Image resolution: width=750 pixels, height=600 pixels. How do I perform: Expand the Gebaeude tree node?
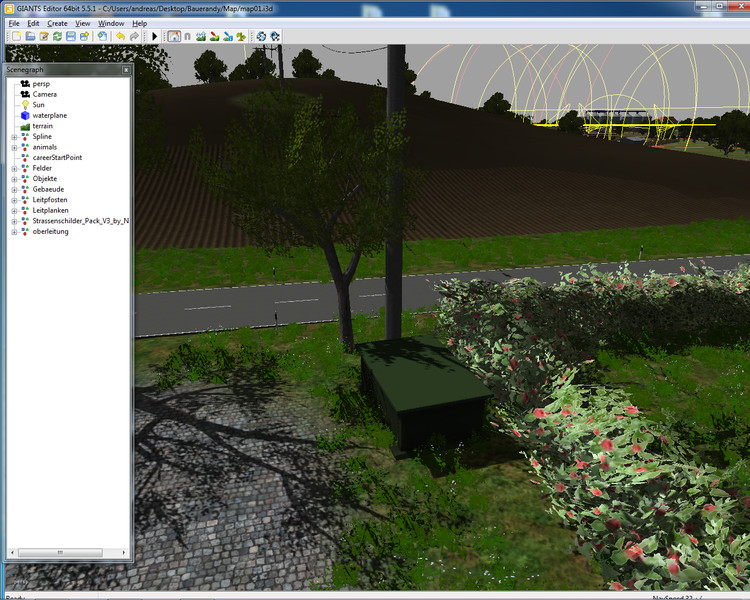click(14, 190)
